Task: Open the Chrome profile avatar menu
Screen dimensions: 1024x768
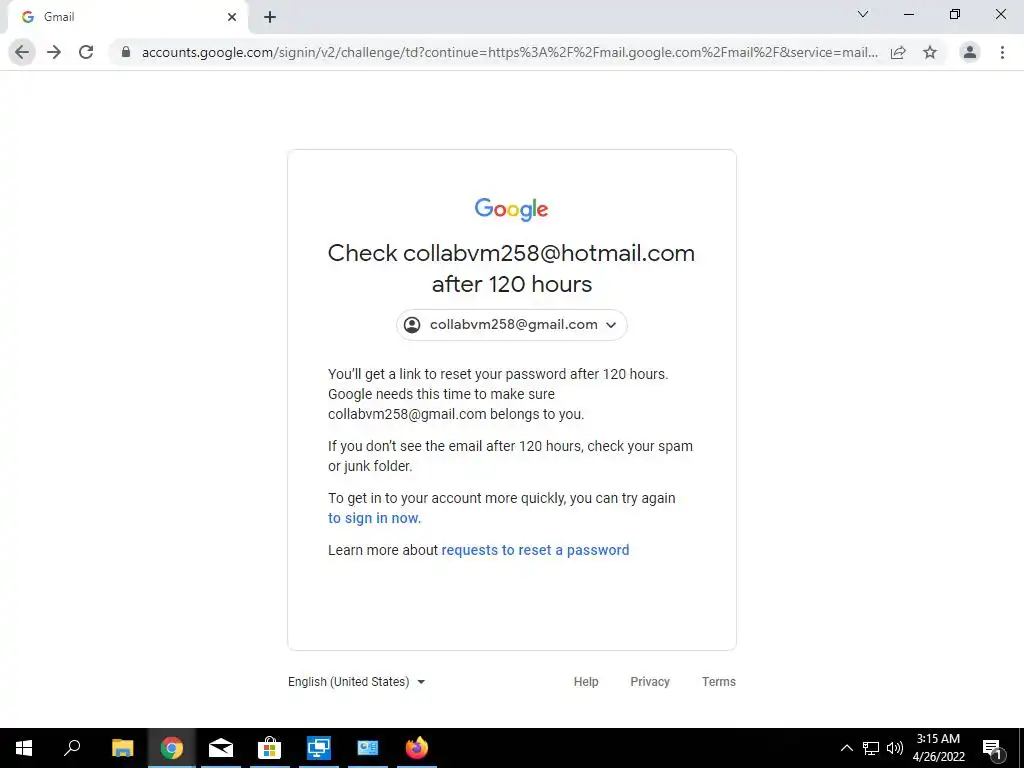Action: click(970, 52)
